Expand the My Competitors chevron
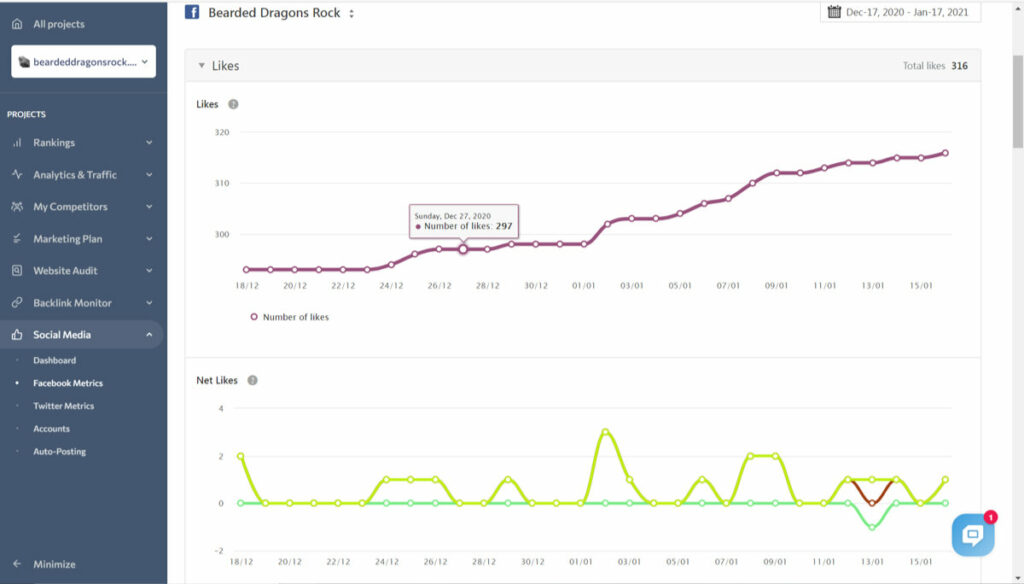Image resolution: width=1024 pixels, height=584 pixels. 149,206
